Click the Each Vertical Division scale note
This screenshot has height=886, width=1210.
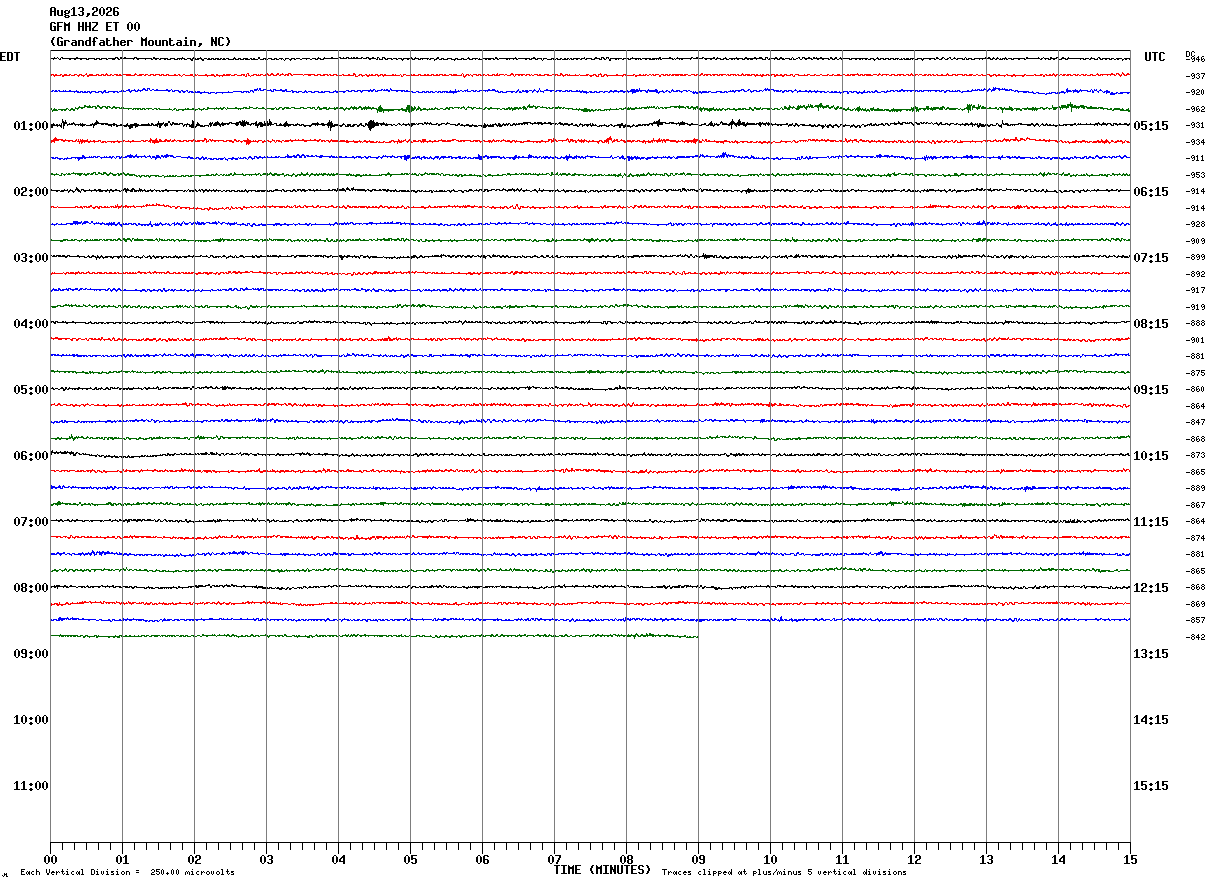tap(127, 873)
